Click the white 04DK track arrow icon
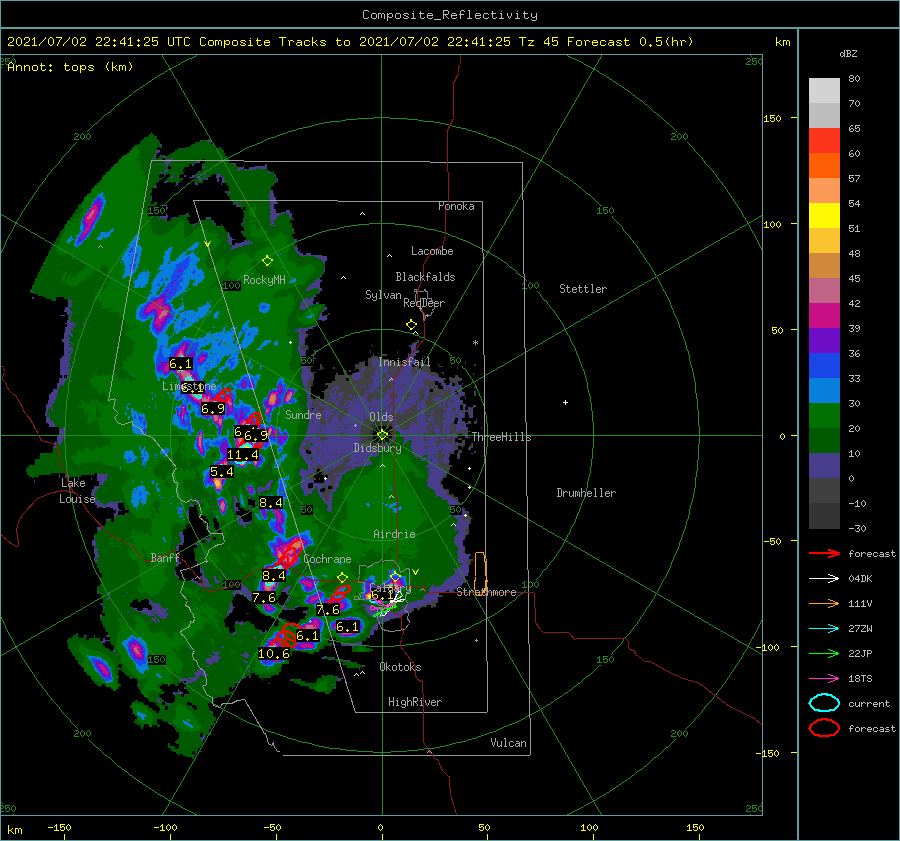 [824, 579]
